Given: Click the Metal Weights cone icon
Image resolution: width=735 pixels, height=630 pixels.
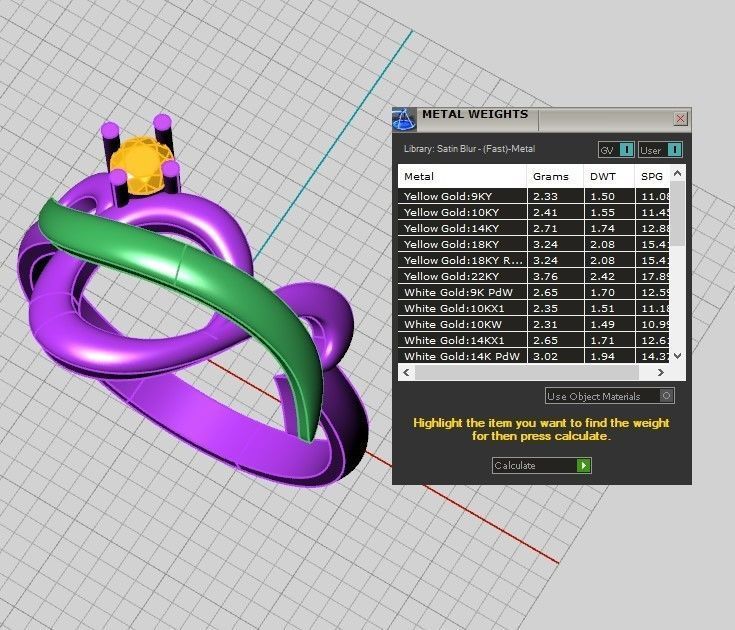Looking at the screenshot, I should 404,119.
